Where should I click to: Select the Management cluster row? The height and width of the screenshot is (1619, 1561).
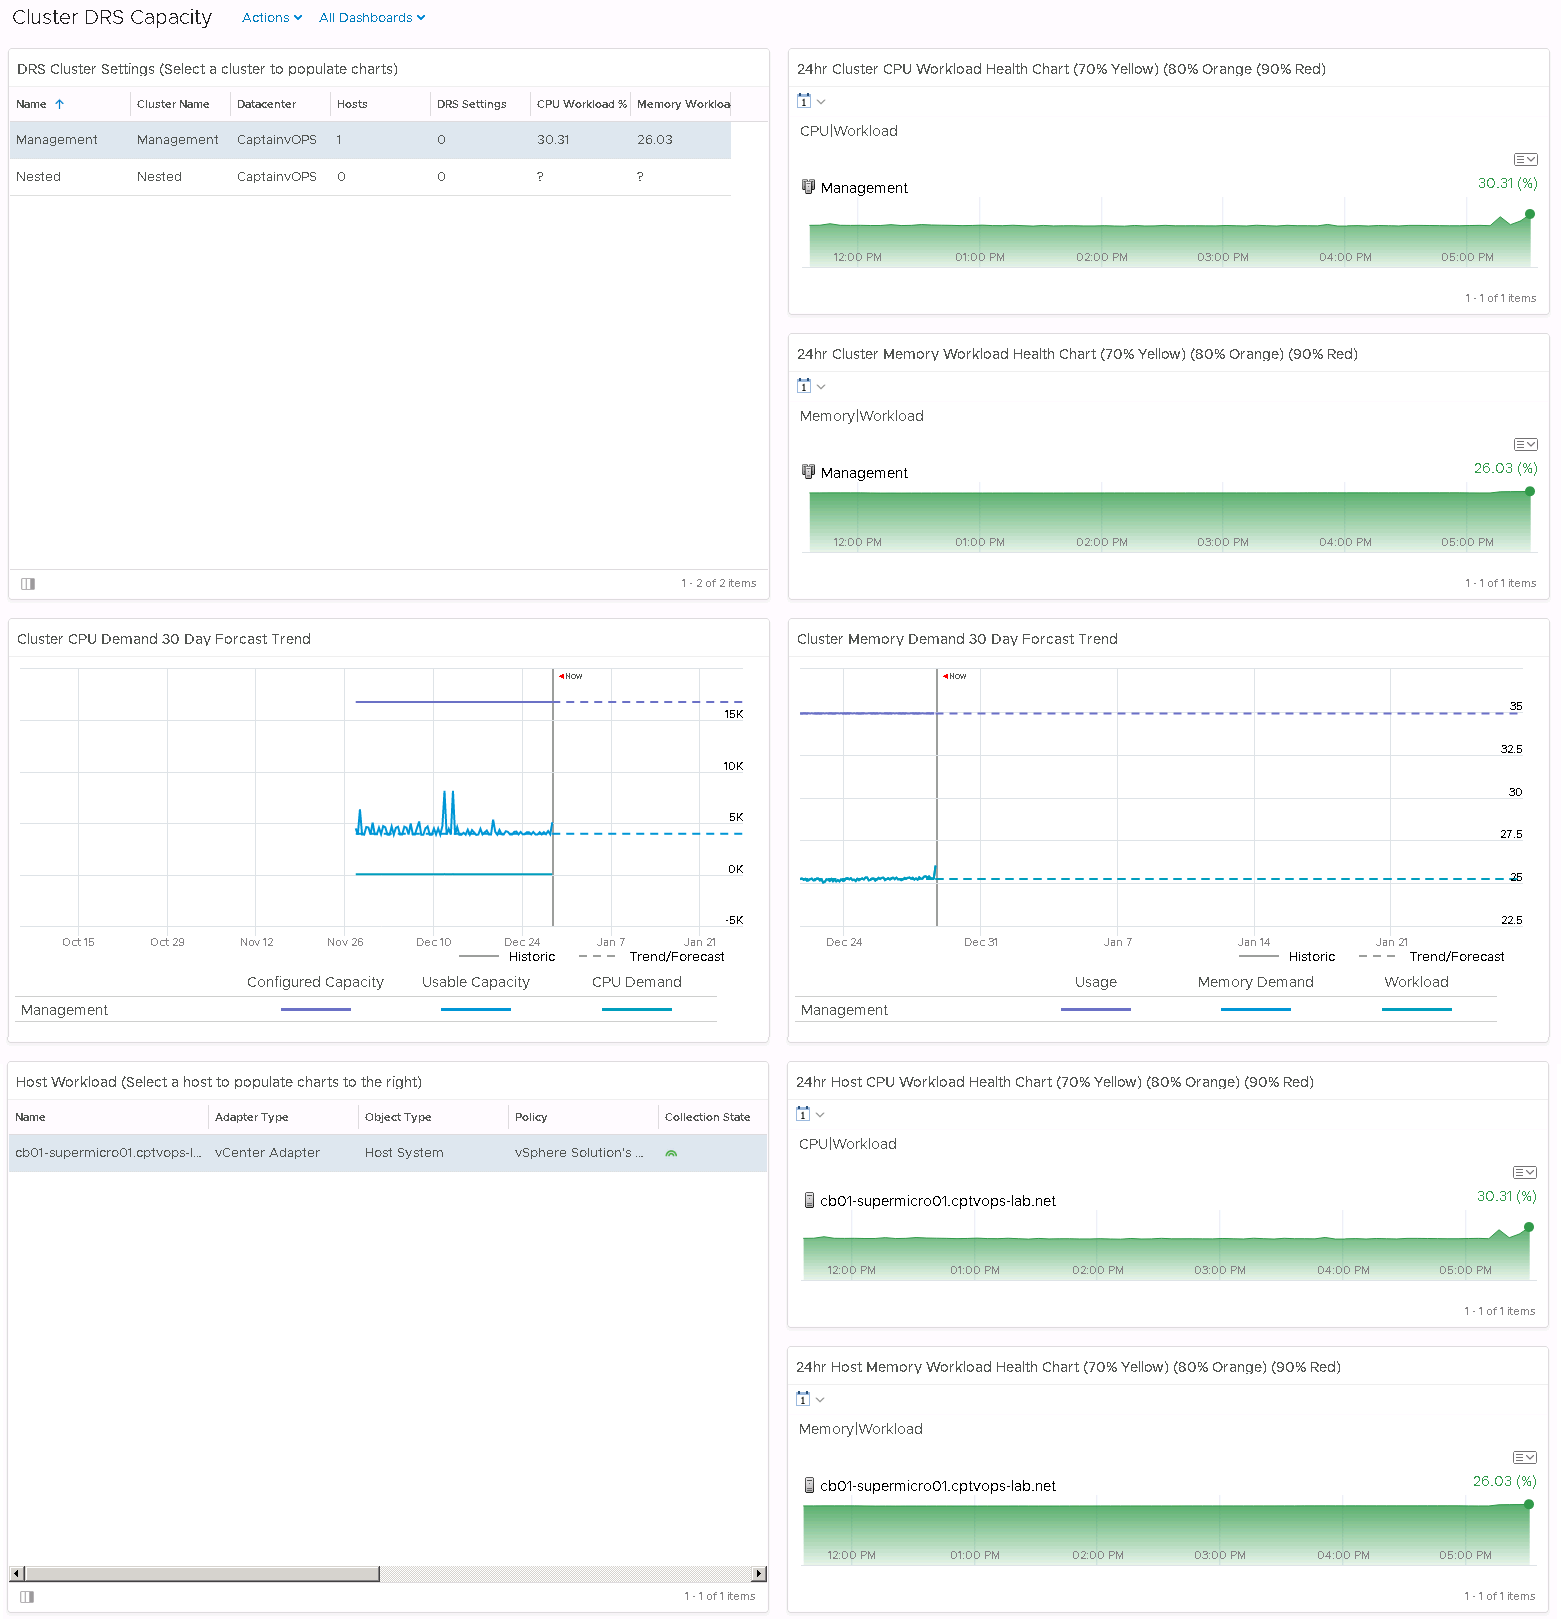[370, 140]
